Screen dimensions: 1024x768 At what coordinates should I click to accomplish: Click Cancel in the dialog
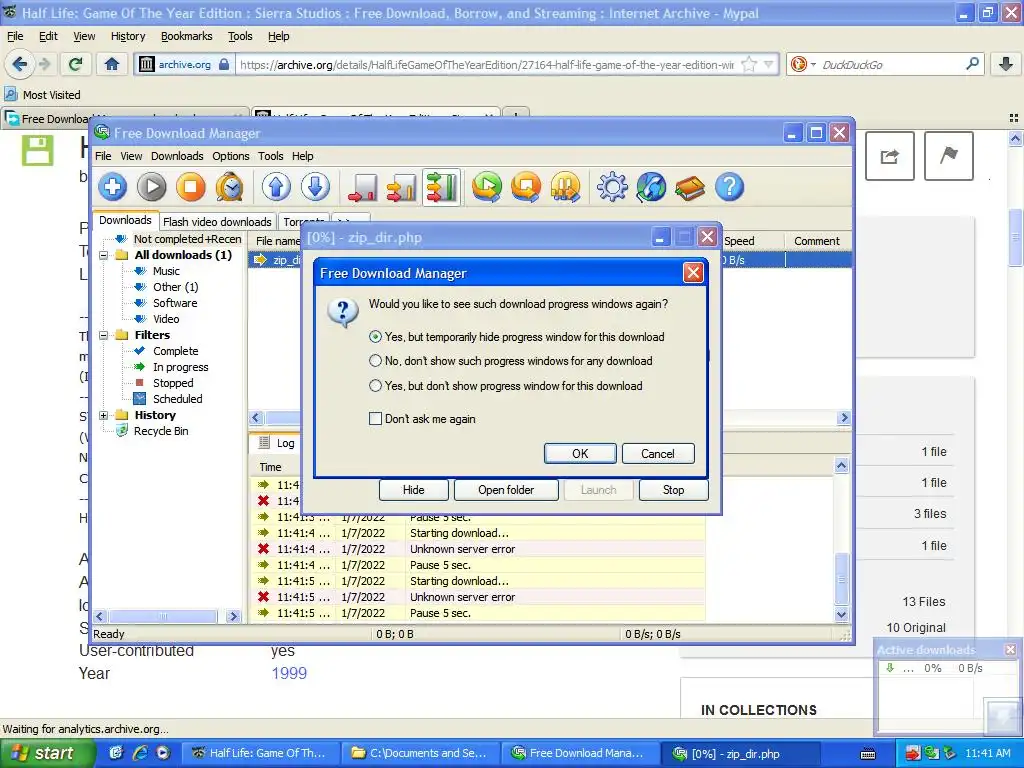(658, 454)
